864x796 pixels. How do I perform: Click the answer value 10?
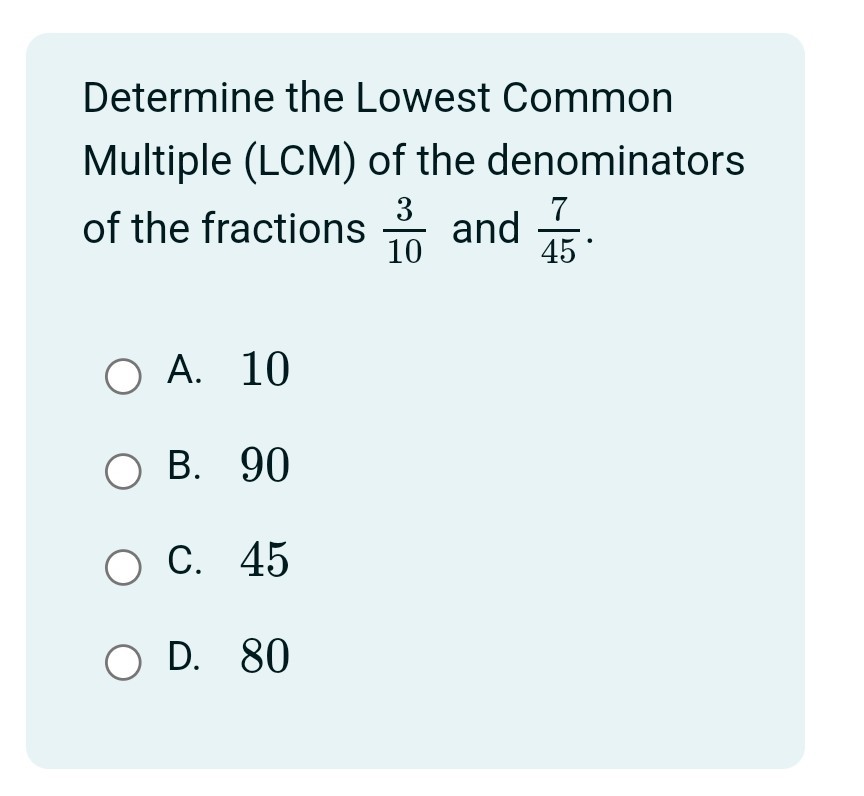[264, 371]
